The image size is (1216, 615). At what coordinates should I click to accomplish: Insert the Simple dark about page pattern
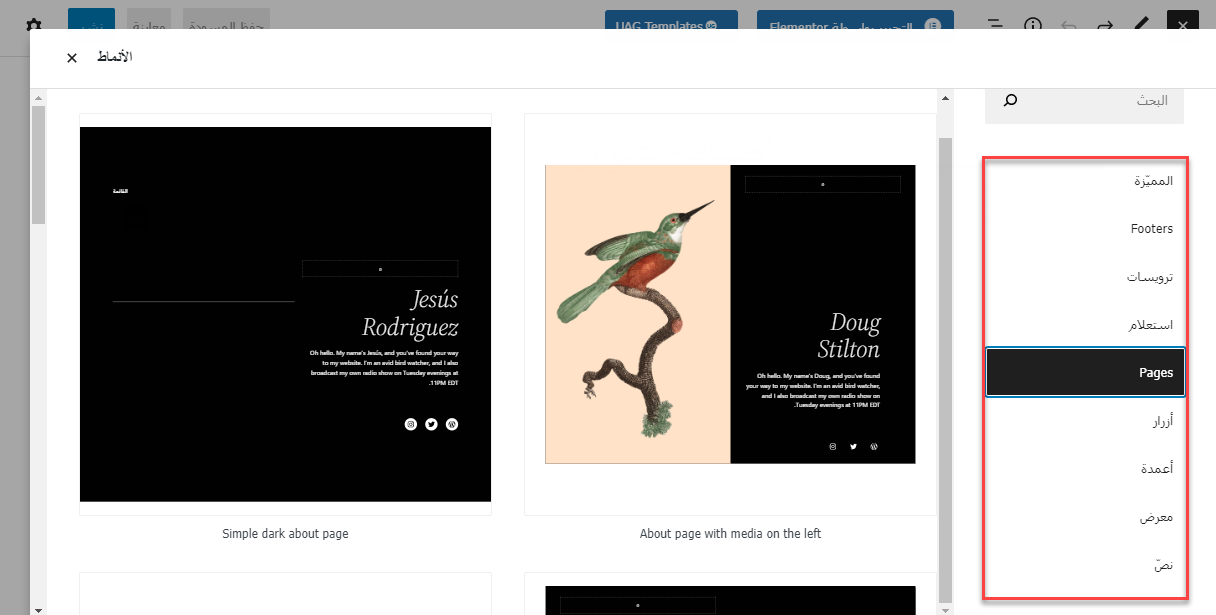click(285, 314)
